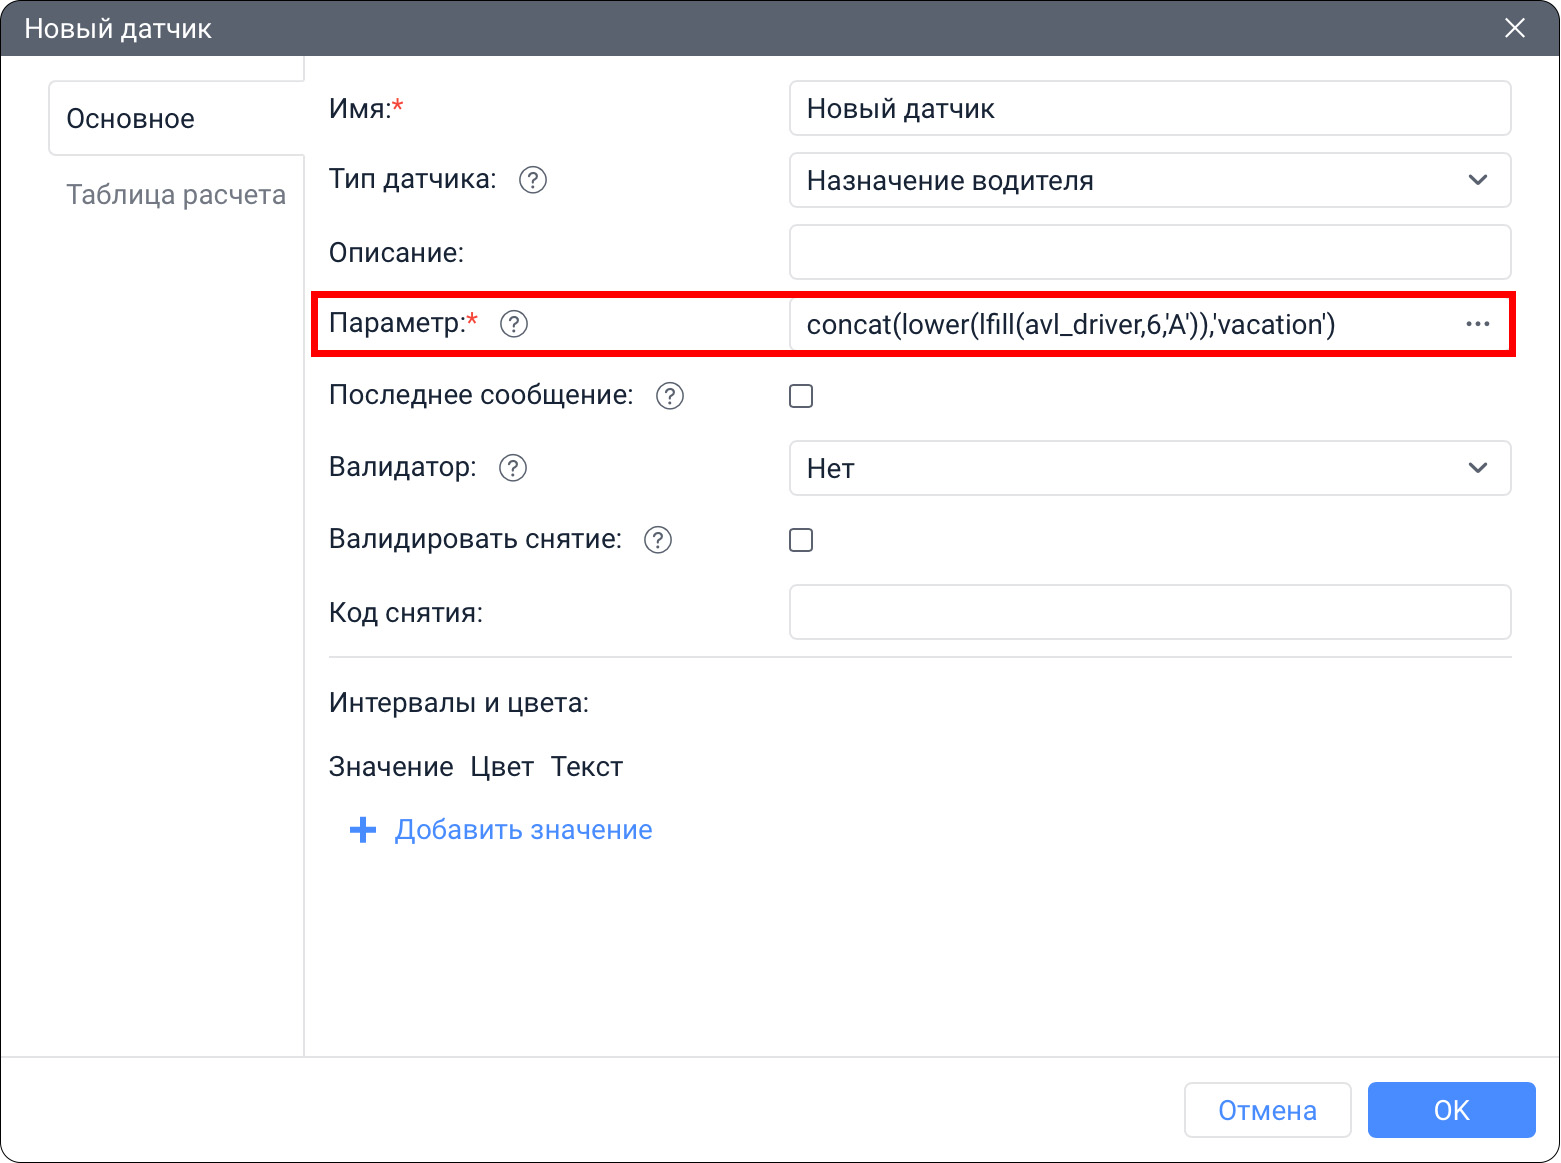Click the Код снятия input field
1561x1163 pixels.
pos(1149,612)
